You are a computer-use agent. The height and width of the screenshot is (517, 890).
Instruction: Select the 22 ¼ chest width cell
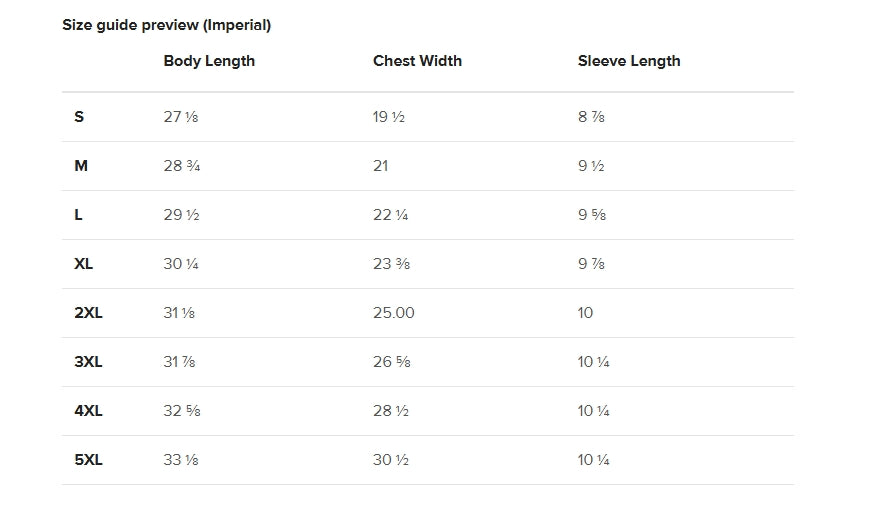(390, 215)
